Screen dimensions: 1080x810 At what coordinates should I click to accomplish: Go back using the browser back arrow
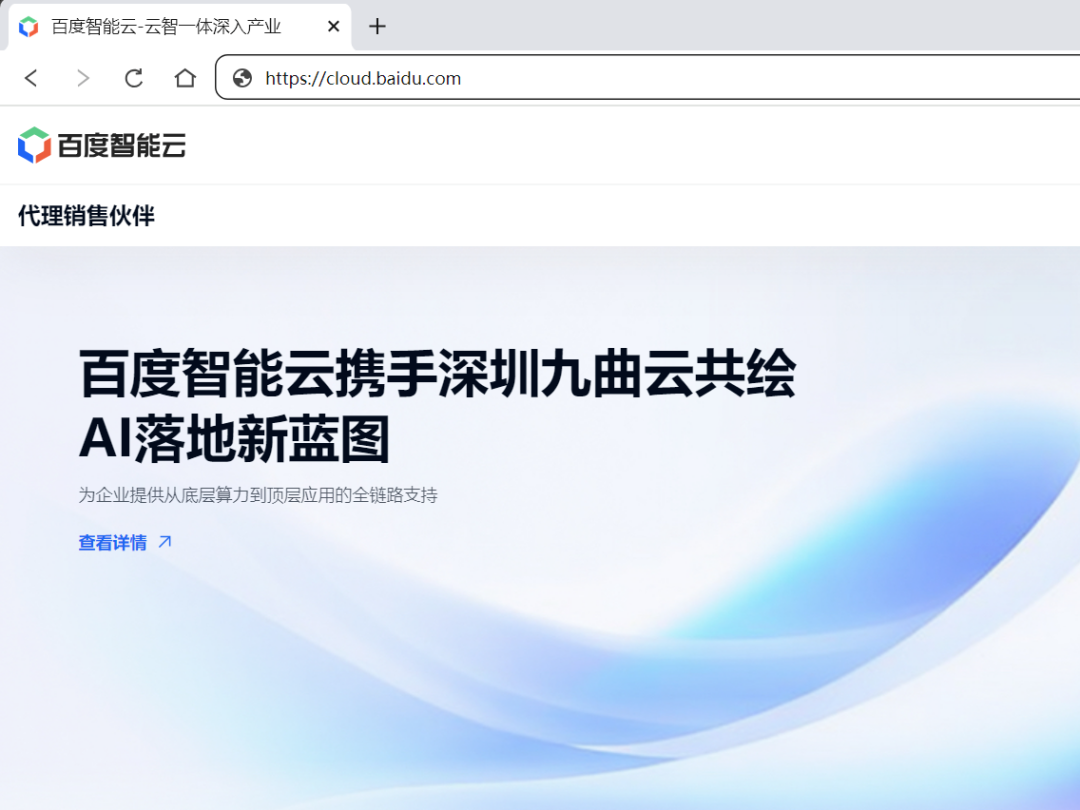click(x=31, y=78)
